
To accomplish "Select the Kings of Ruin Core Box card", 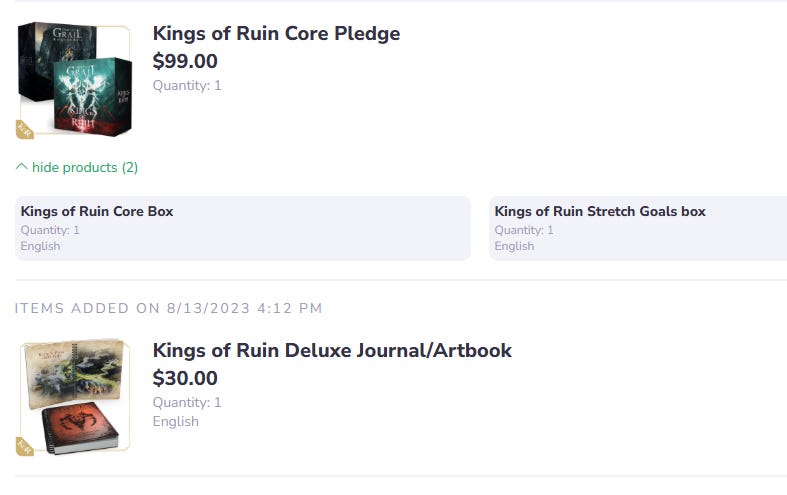I will pyautogui.click(x=242, y=228).
